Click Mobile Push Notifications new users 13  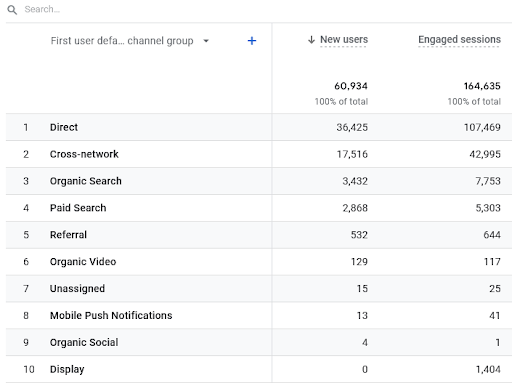tap(362, 315)
